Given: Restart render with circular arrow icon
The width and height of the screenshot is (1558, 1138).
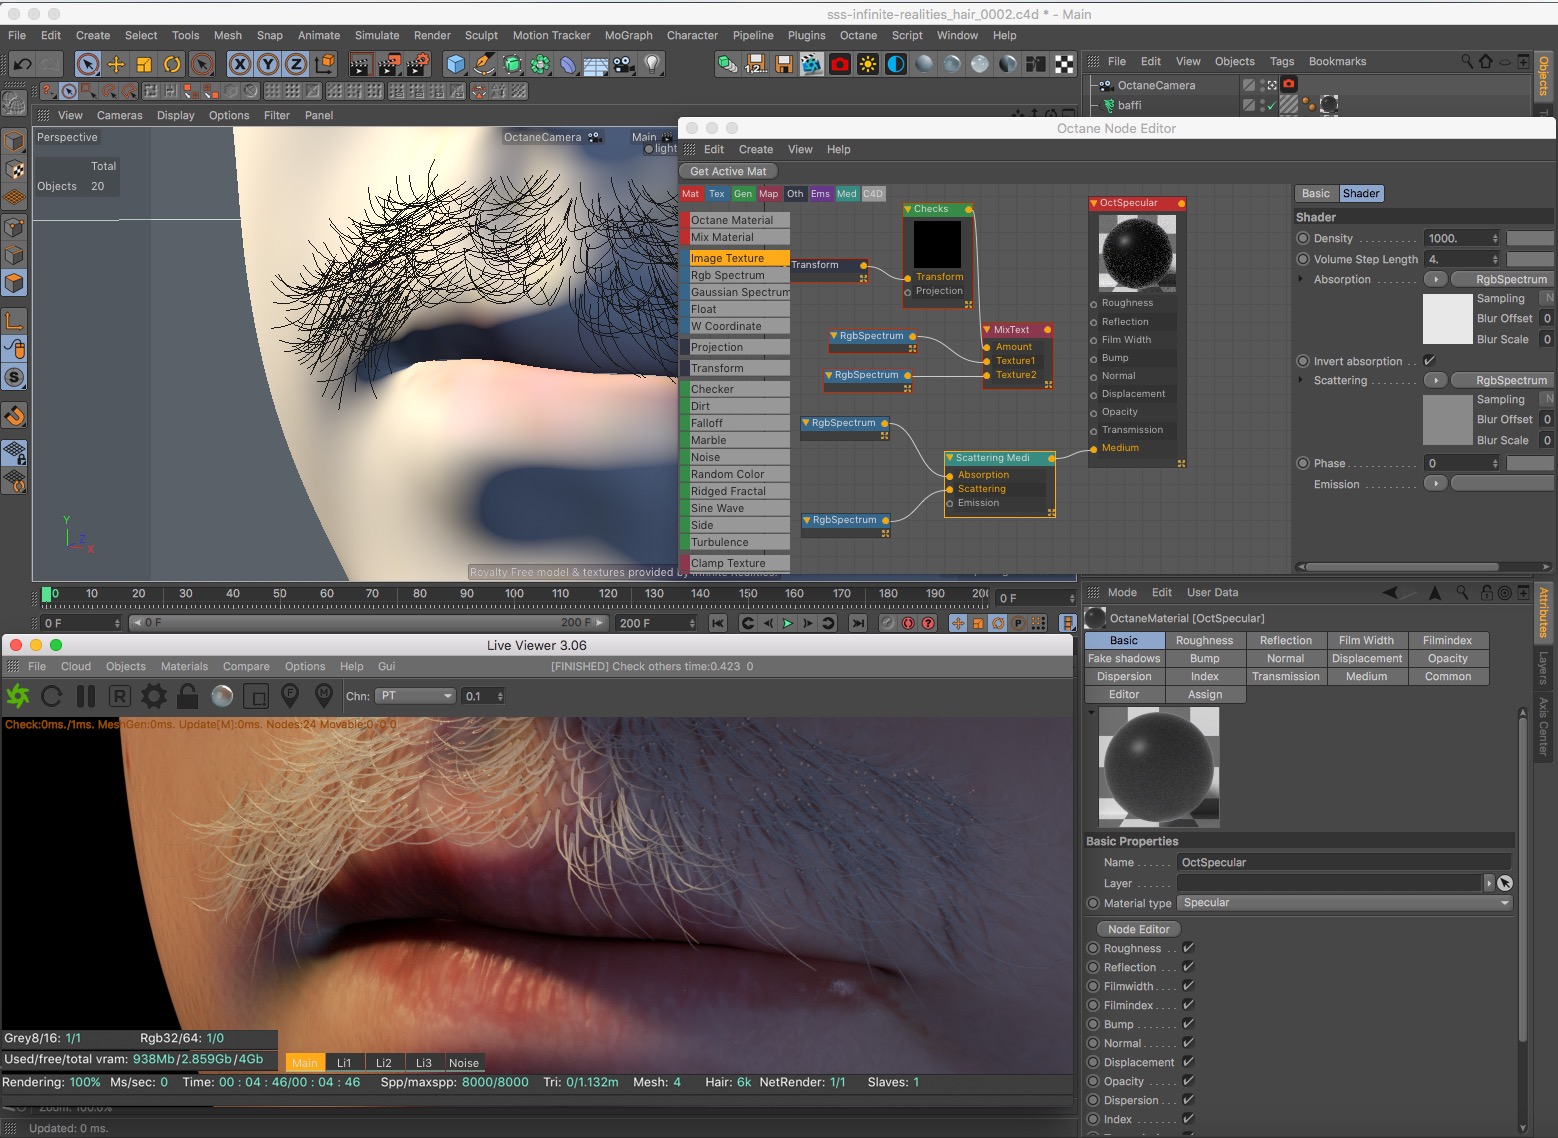Looking at the screenshot, I should pos(52,696).
